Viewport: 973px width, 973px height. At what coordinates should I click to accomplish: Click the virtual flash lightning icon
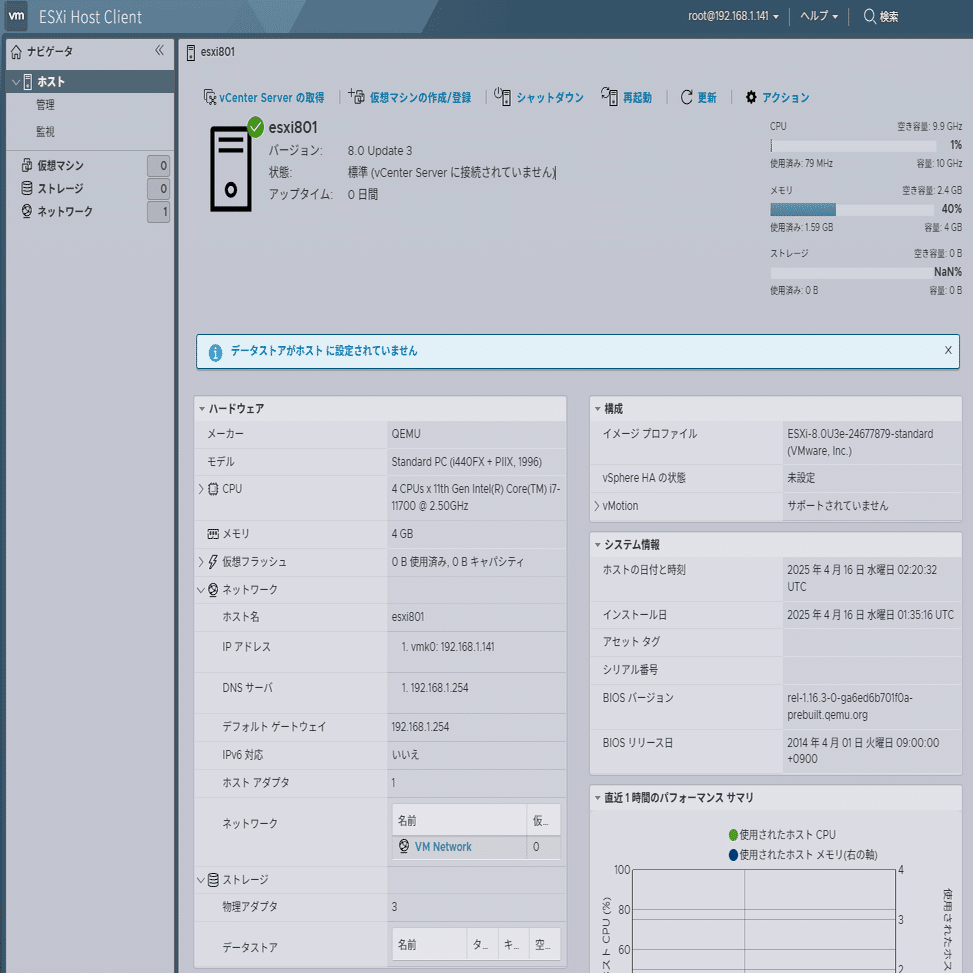(213, 562)
